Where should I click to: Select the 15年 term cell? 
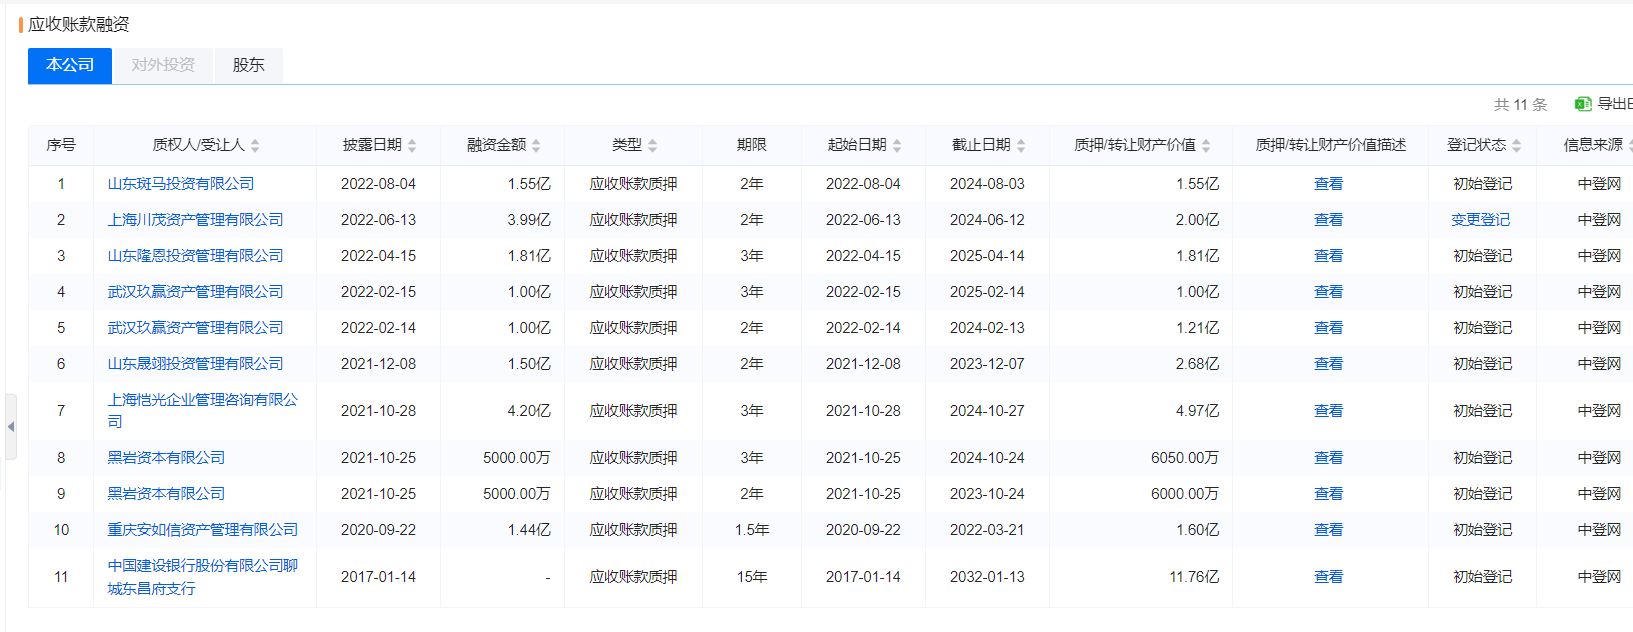click(752, 577)
